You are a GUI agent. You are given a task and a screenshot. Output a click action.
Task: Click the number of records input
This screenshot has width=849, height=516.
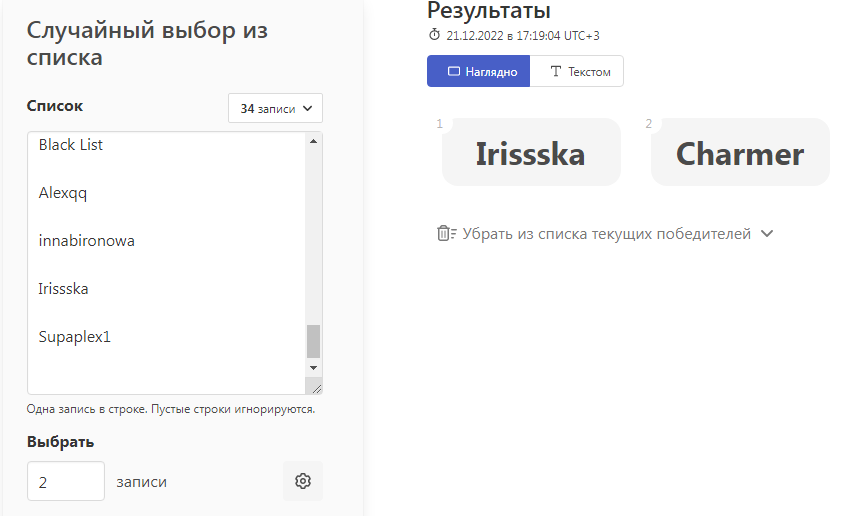(x=66, y=481)
